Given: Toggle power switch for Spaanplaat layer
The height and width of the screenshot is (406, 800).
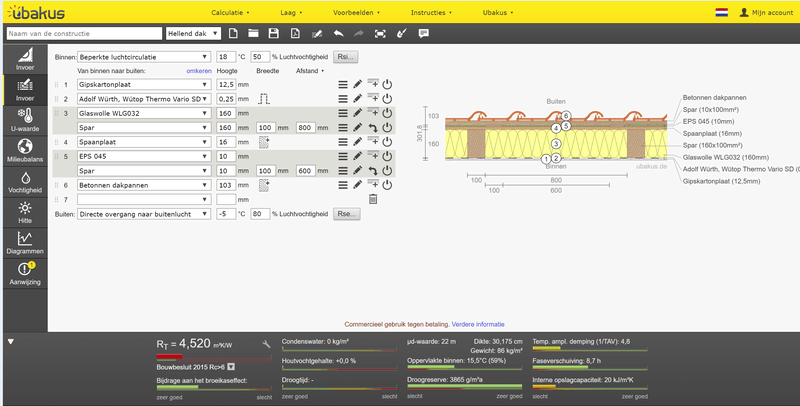Looking at the screenshot, I should [387, 142].
